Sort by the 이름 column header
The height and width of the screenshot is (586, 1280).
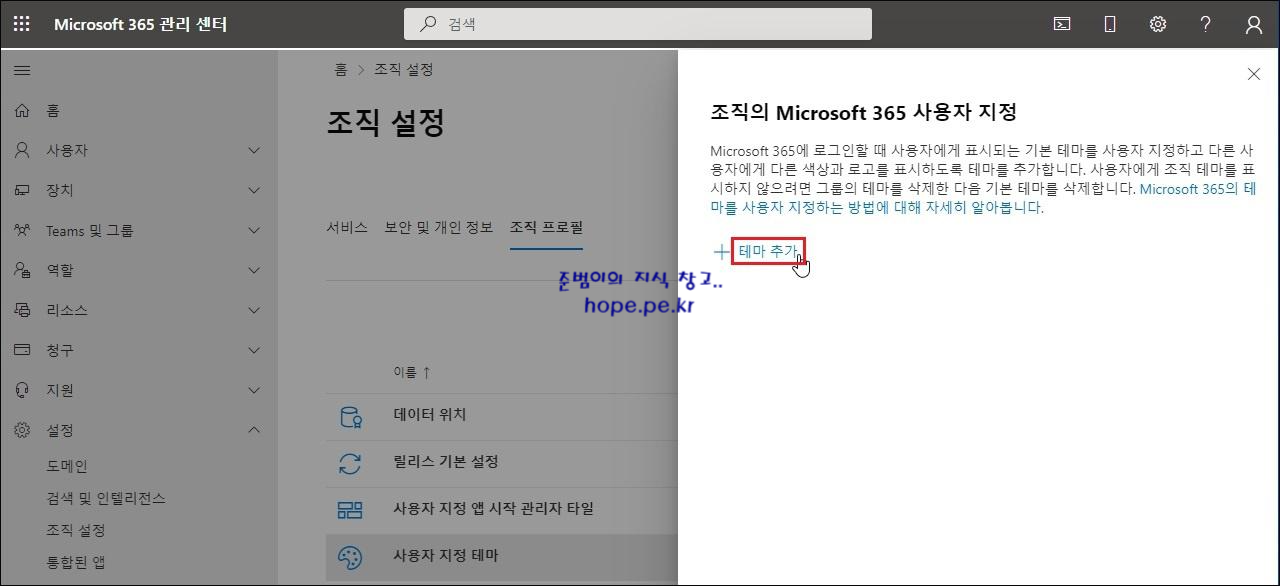point(412,372)
